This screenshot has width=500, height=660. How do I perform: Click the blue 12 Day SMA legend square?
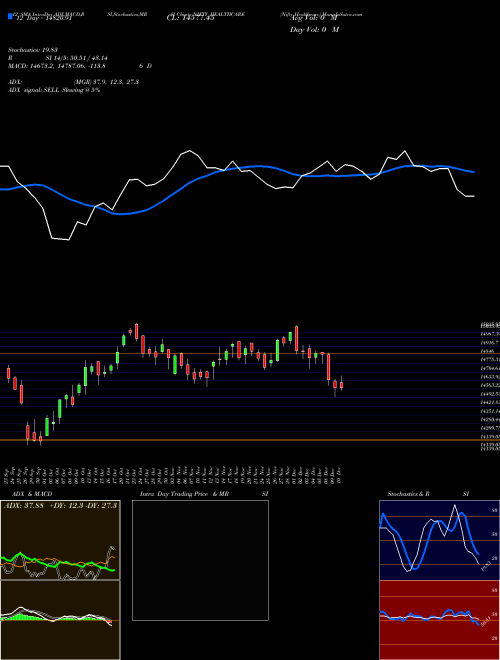10,16
